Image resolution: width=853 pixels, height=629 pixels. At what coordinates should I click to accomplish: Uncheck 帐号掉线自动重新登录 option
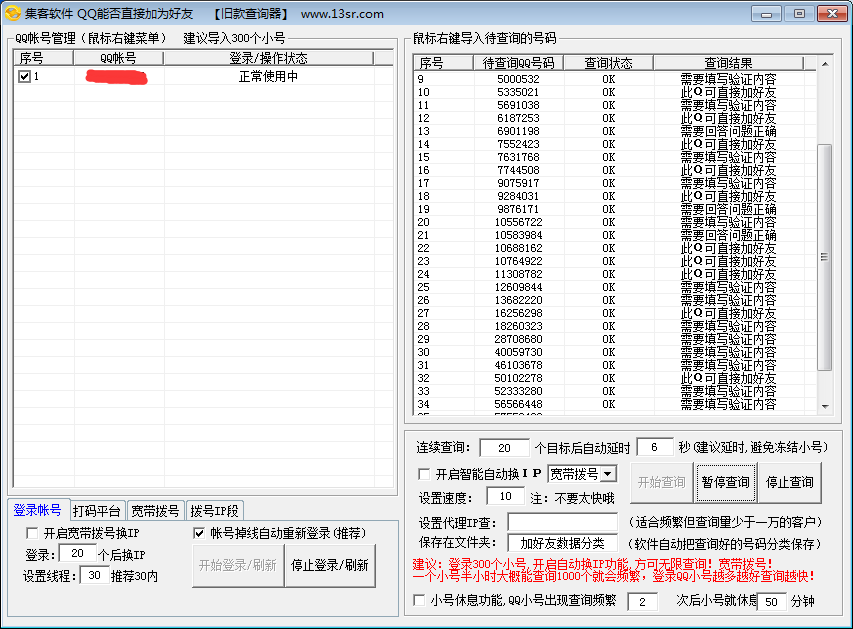click(x=199, y=533)
